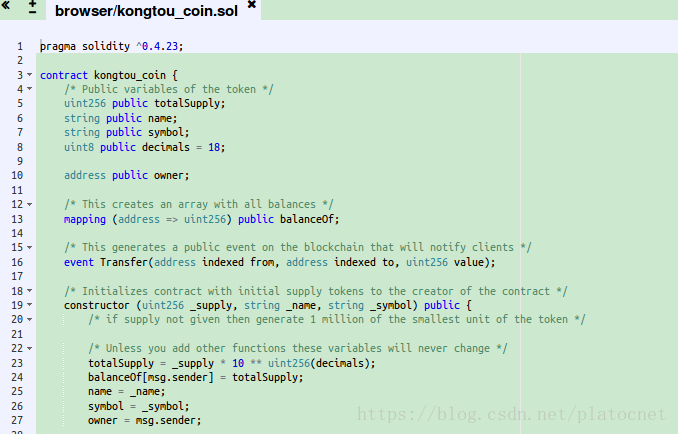Close the kongtou_coin.sol tab
The width and height of the screenshot is (678, 434).
coord(252,5)
